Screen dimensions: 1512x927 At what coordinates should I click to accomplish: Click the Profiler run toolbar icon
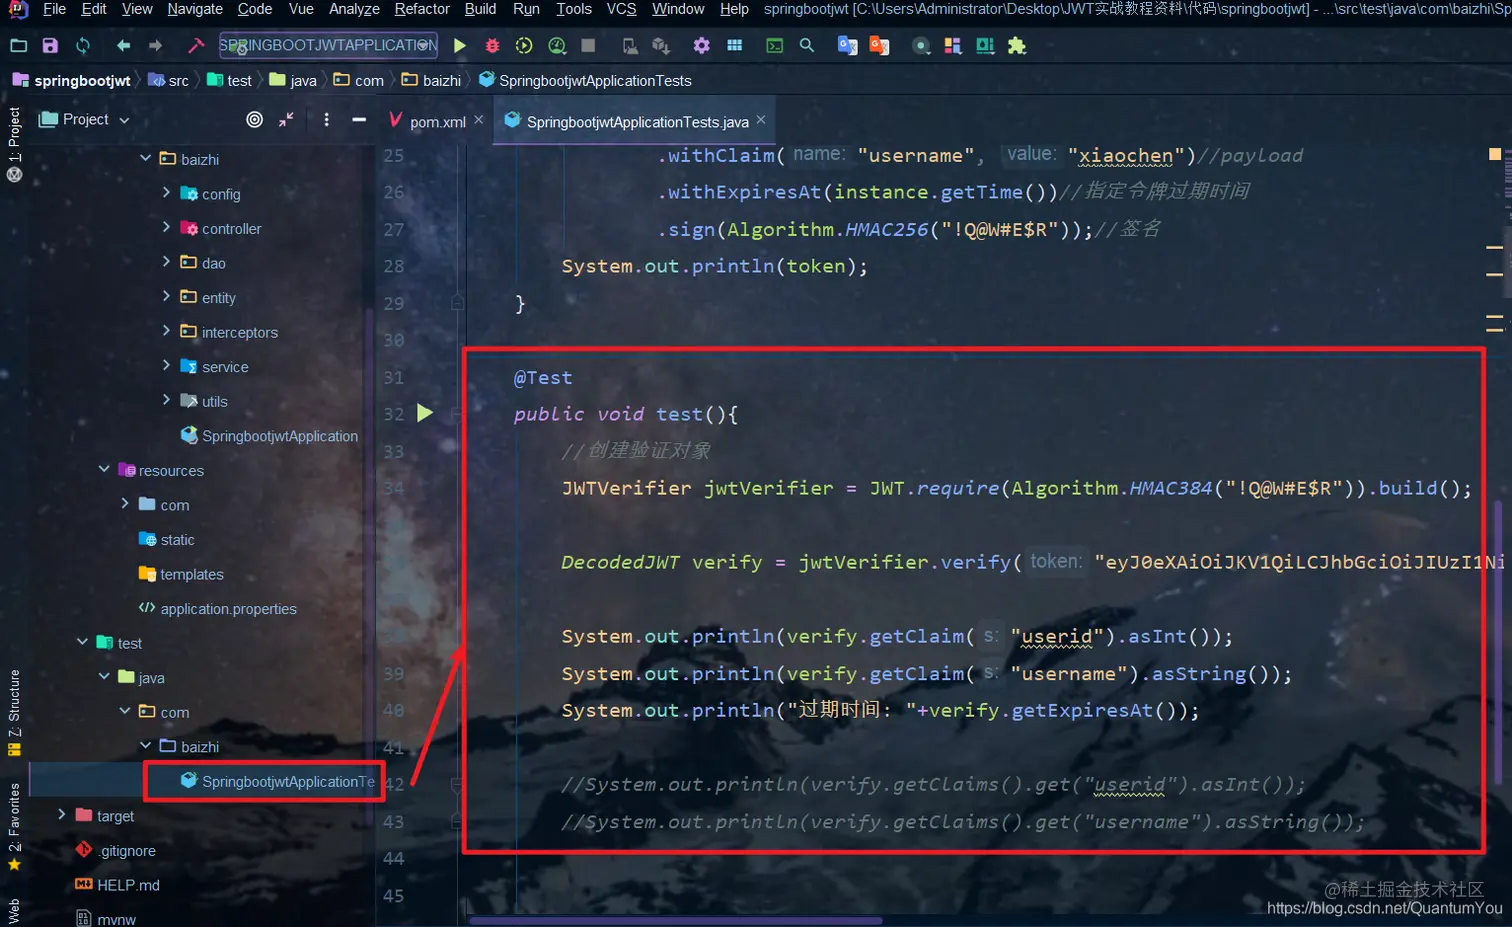(x=557, y=46)
